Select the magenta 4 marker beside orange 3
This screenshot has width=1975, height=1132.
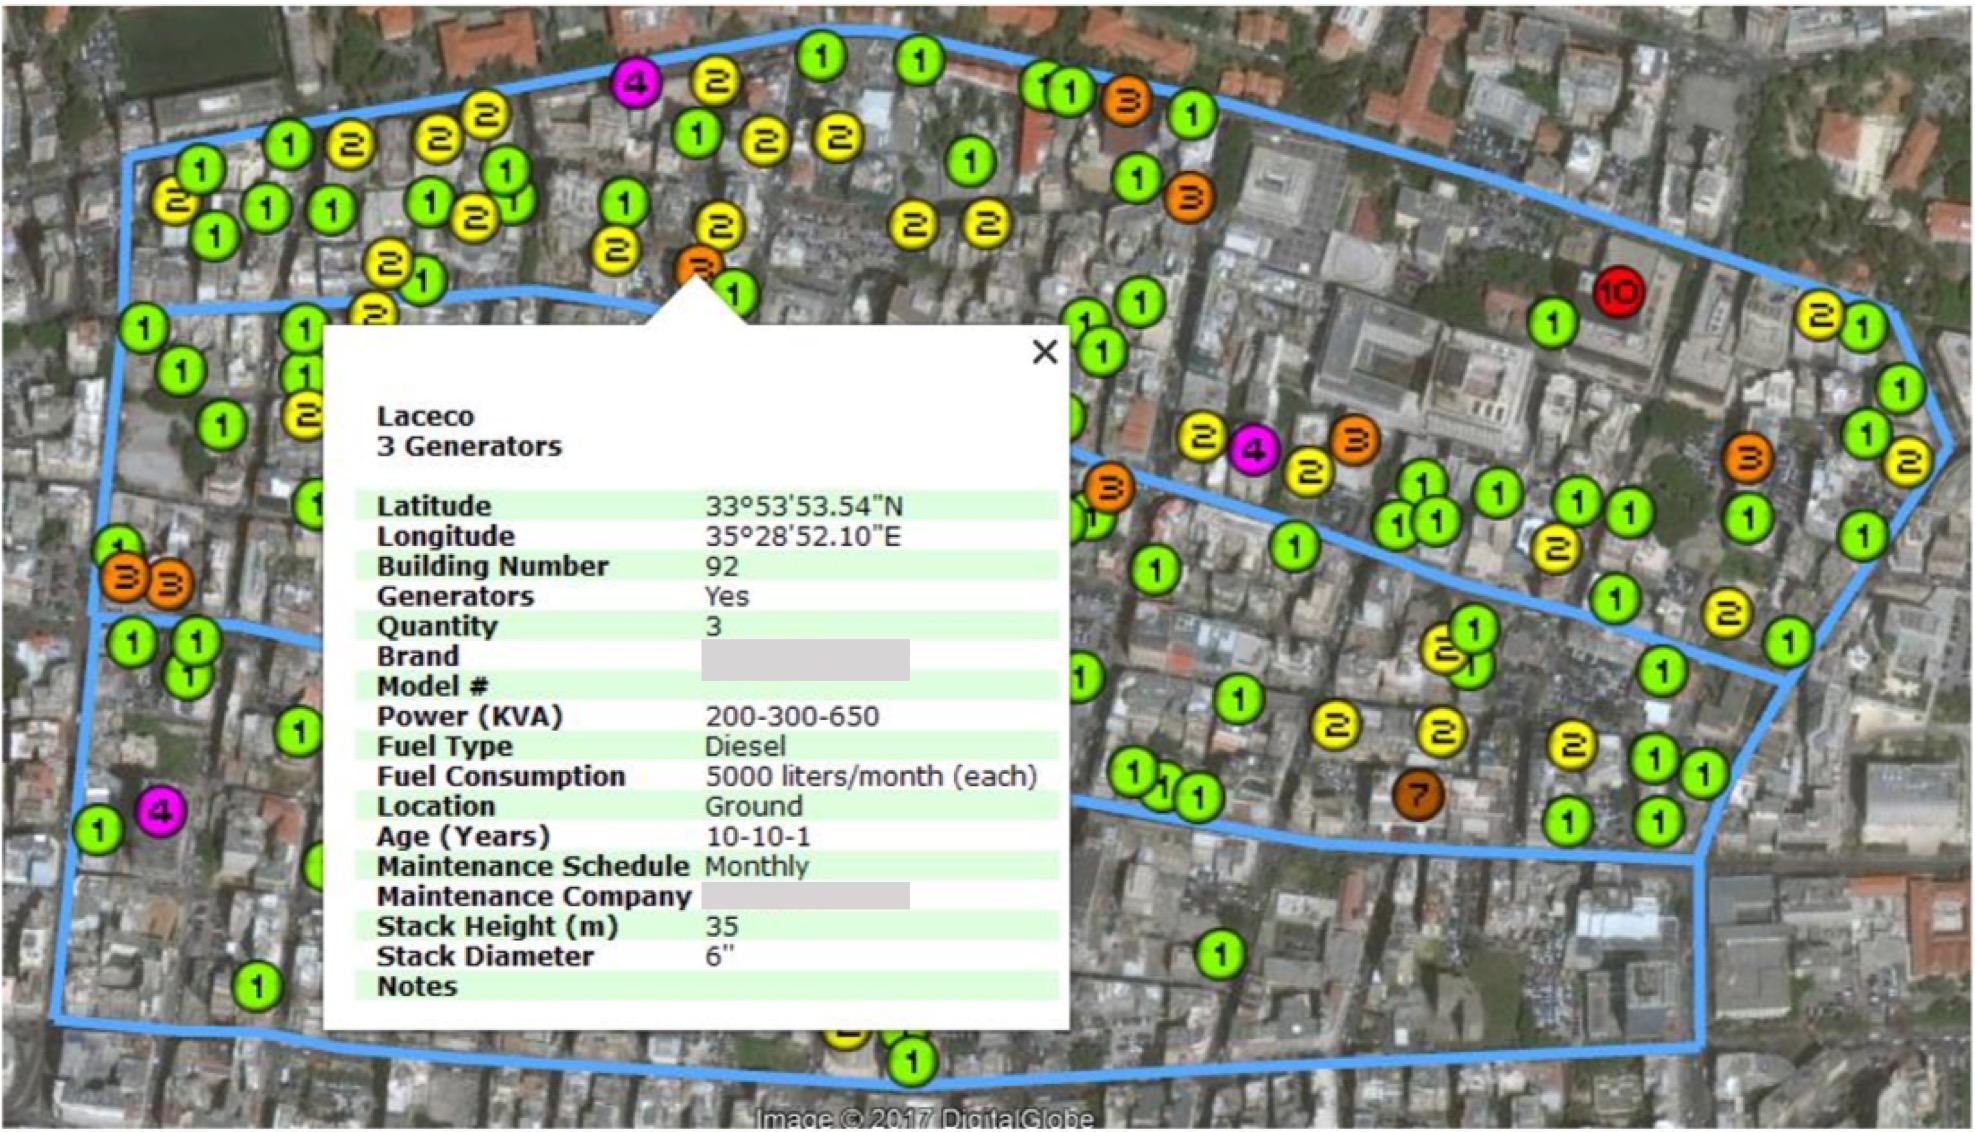[x=1253, y=449]
